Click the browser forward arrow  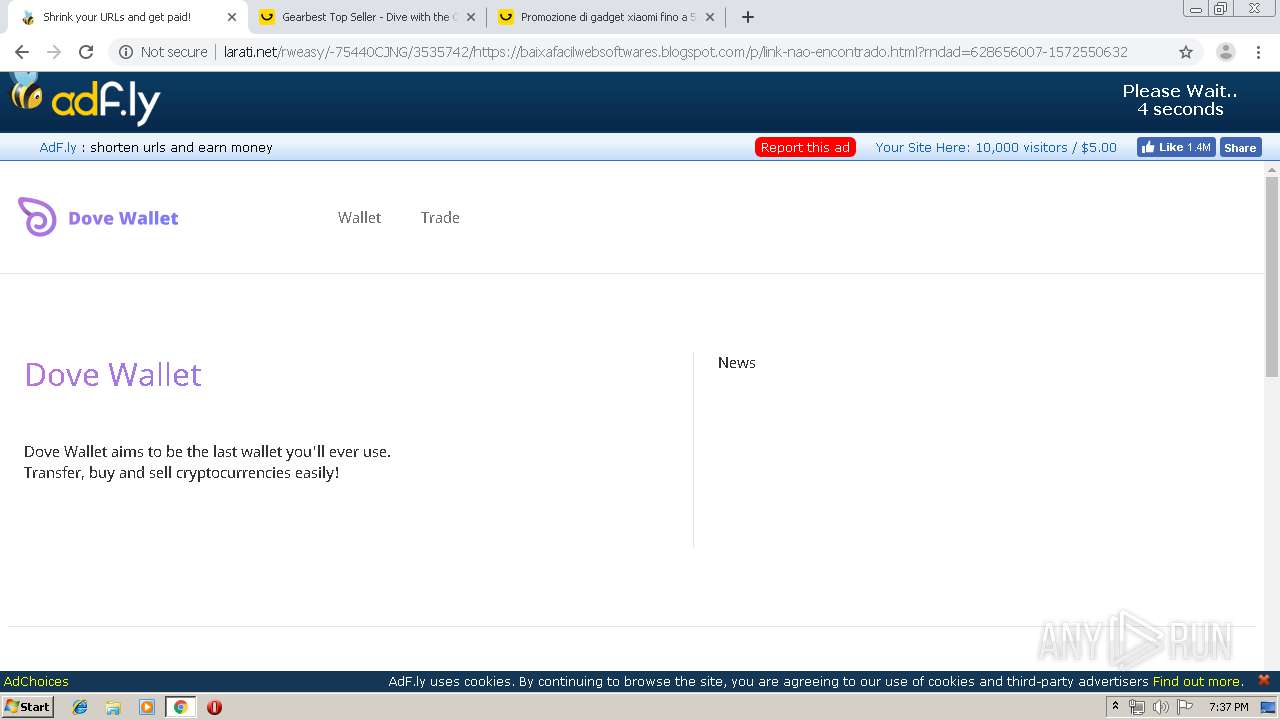54,52
